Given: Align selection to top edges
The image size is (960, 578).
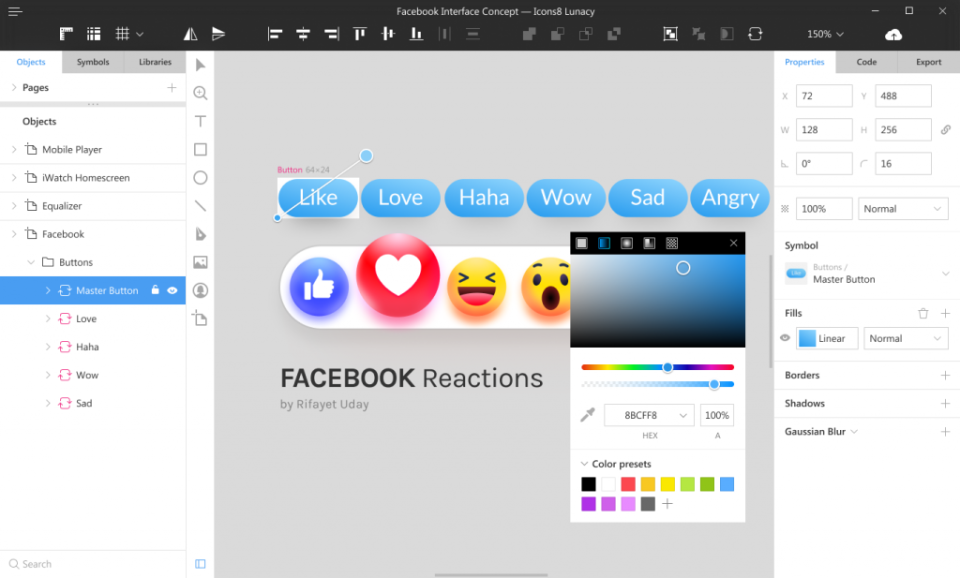Looking at the screenshot, I should 360,34.
